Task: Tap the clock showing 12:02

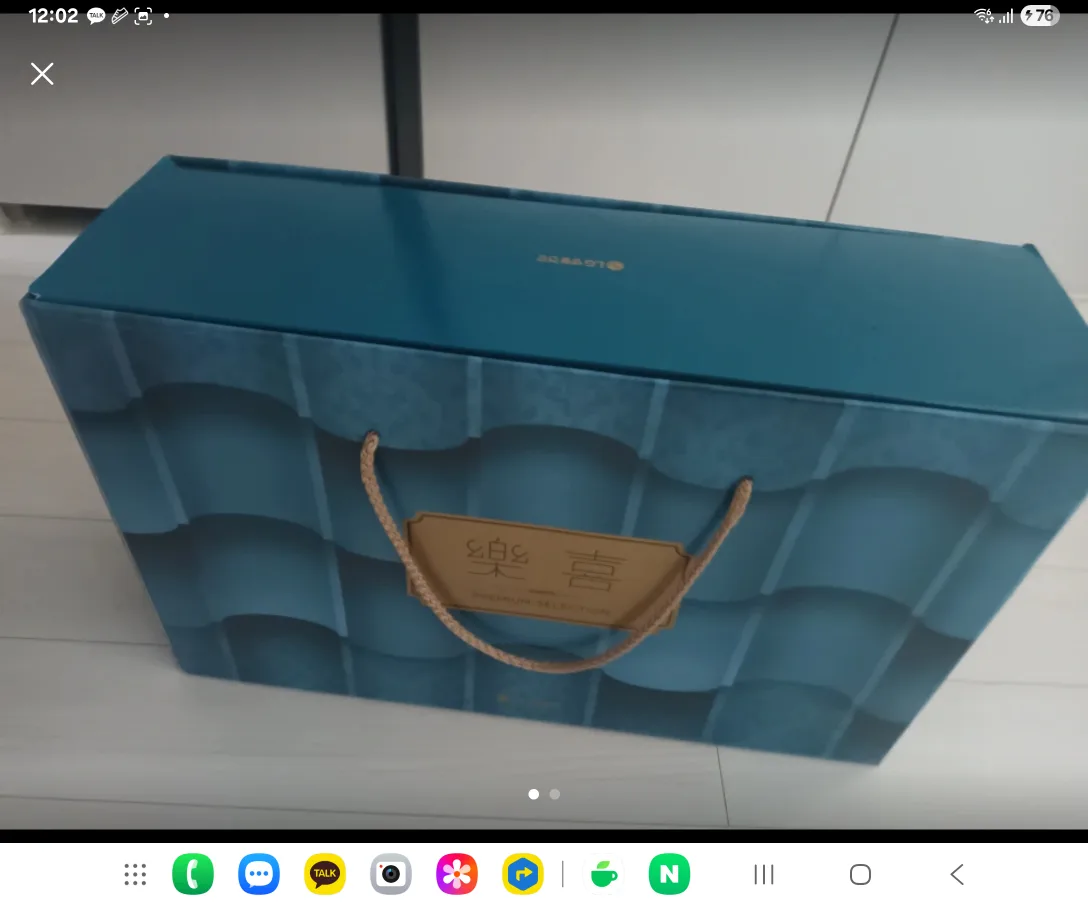Action: (x=53, y=16)
